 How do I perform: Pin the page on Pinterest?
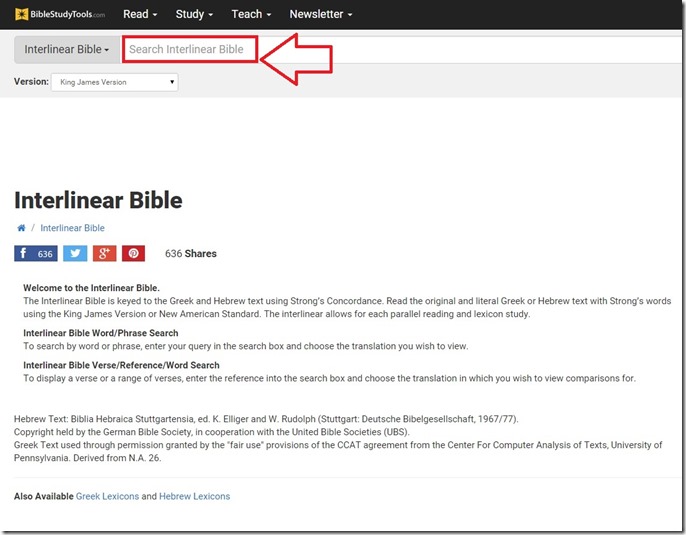click(133, 253)
